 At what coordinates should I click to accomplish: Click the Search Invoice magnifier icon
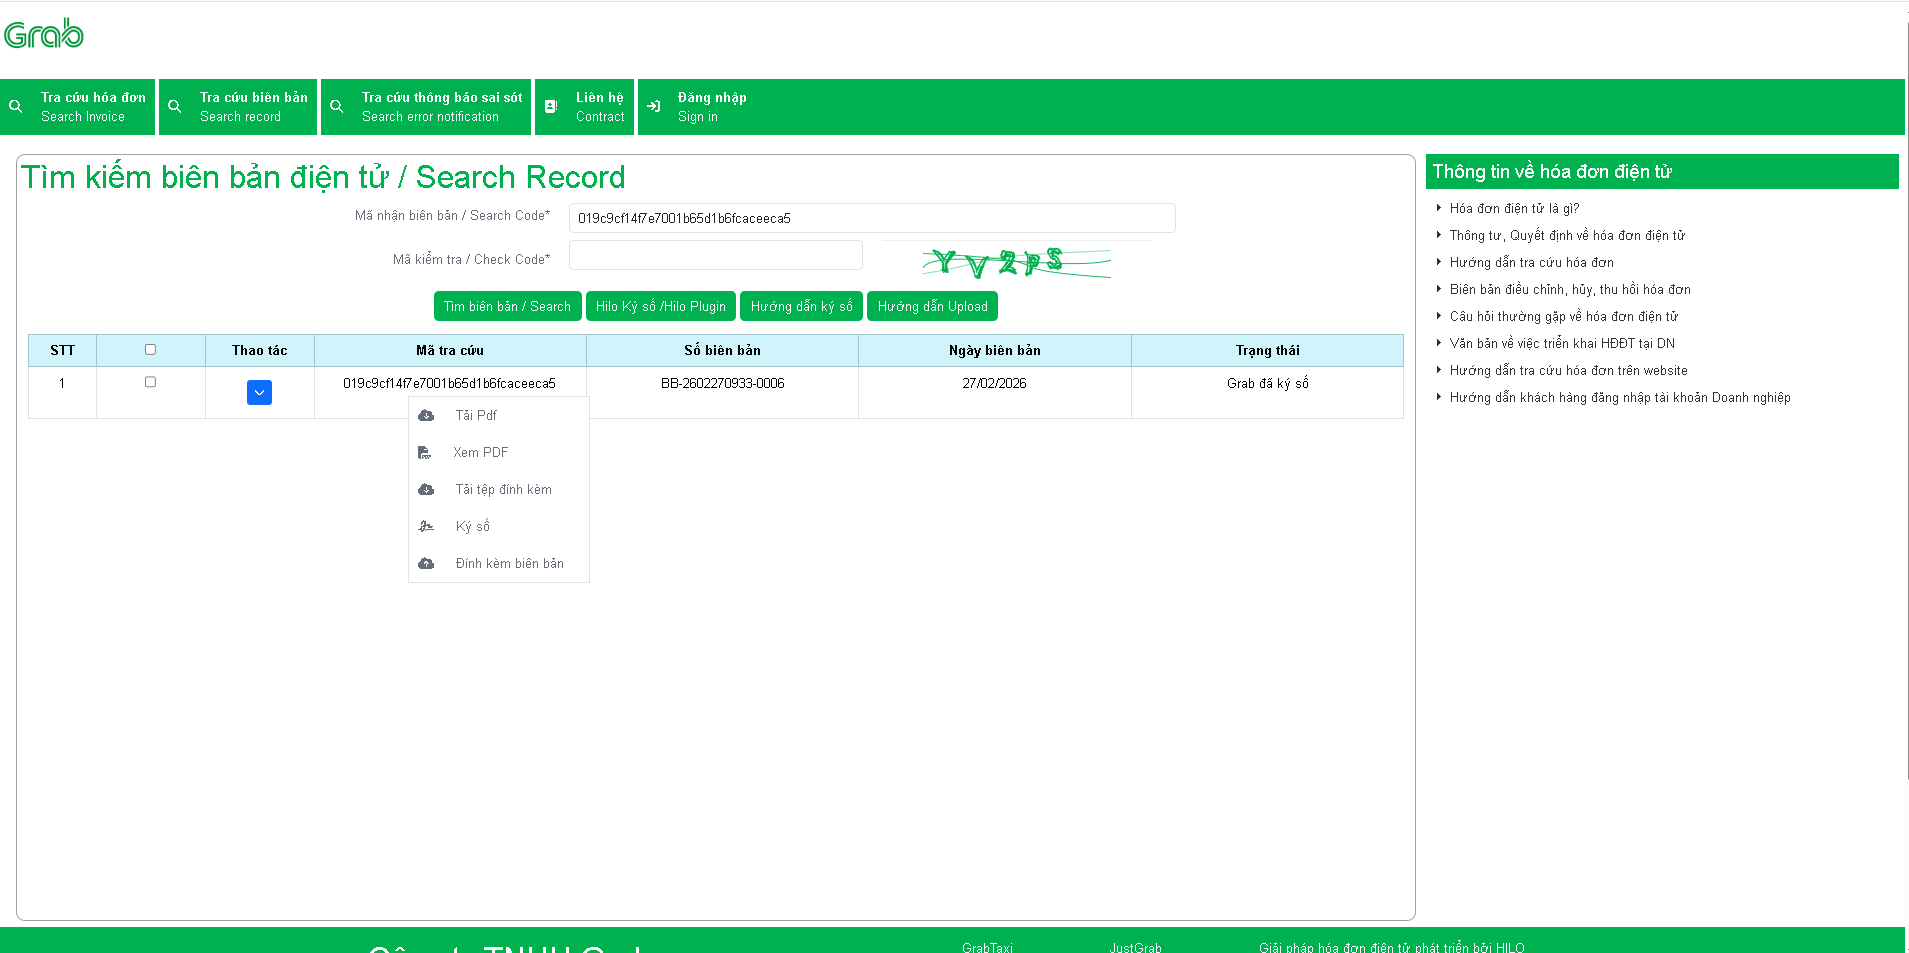[x=16, y=106]
